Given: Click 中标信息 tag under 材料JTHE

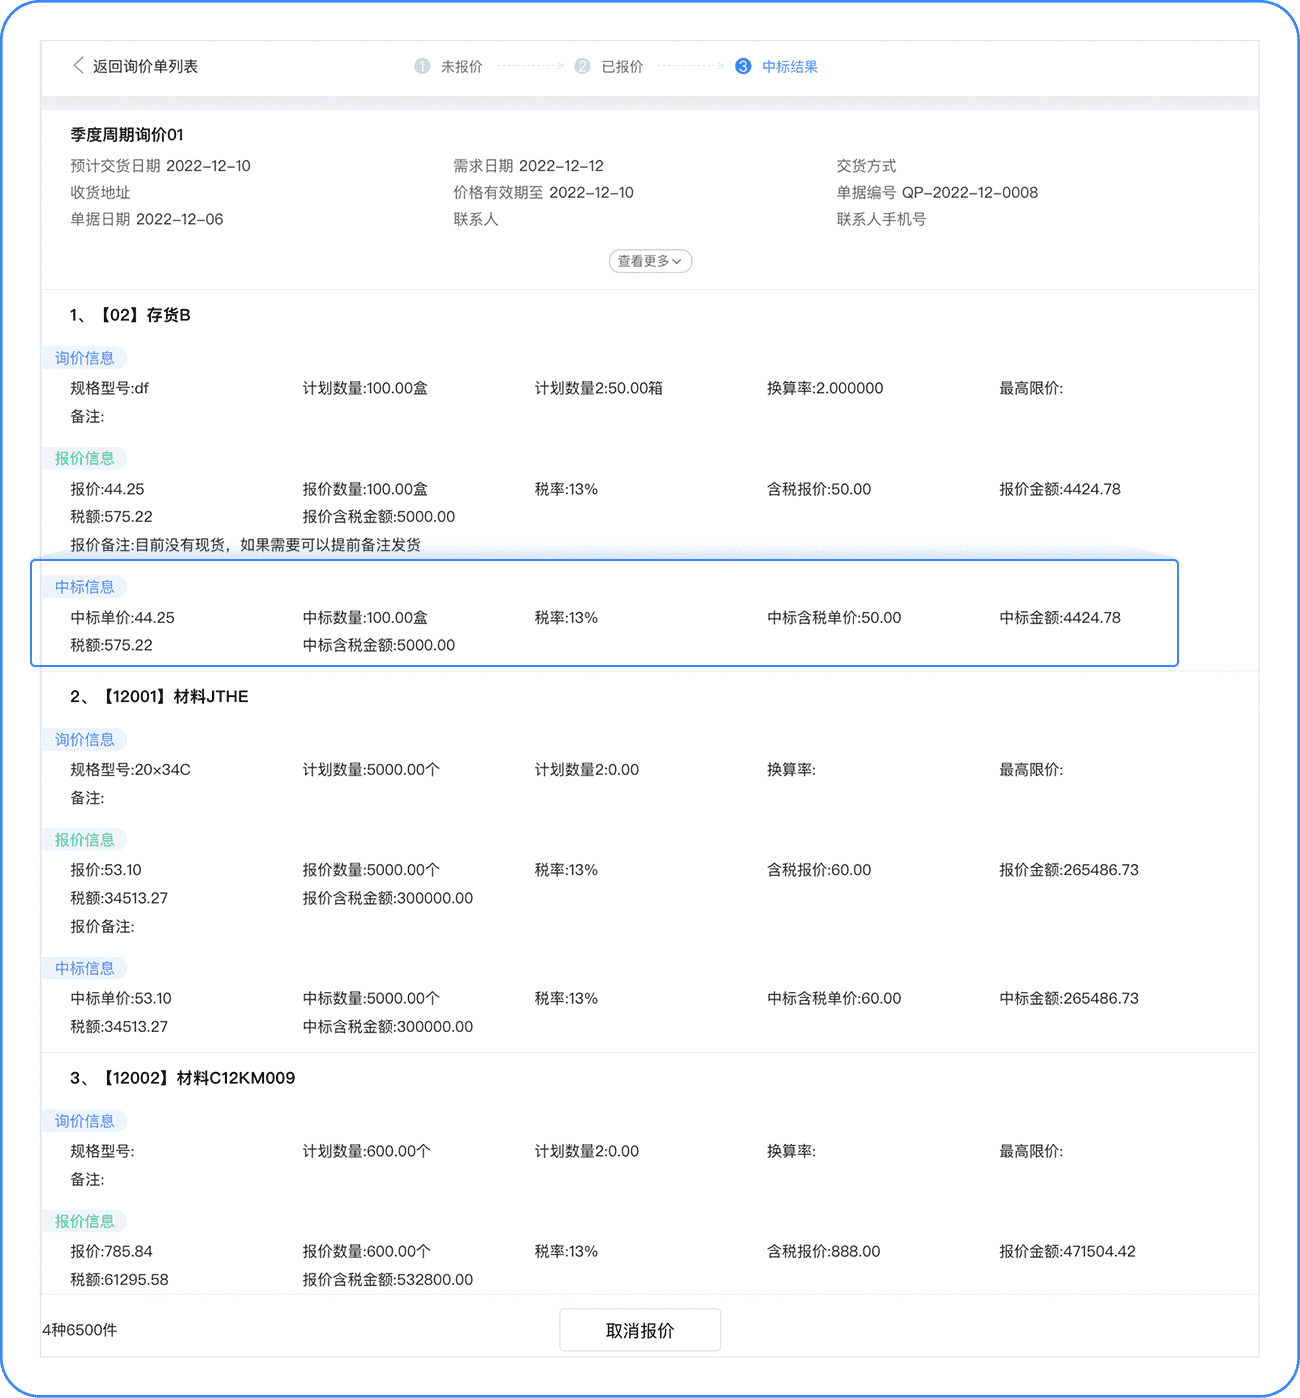Looking at the screenshot, I should tap(84, 968).
